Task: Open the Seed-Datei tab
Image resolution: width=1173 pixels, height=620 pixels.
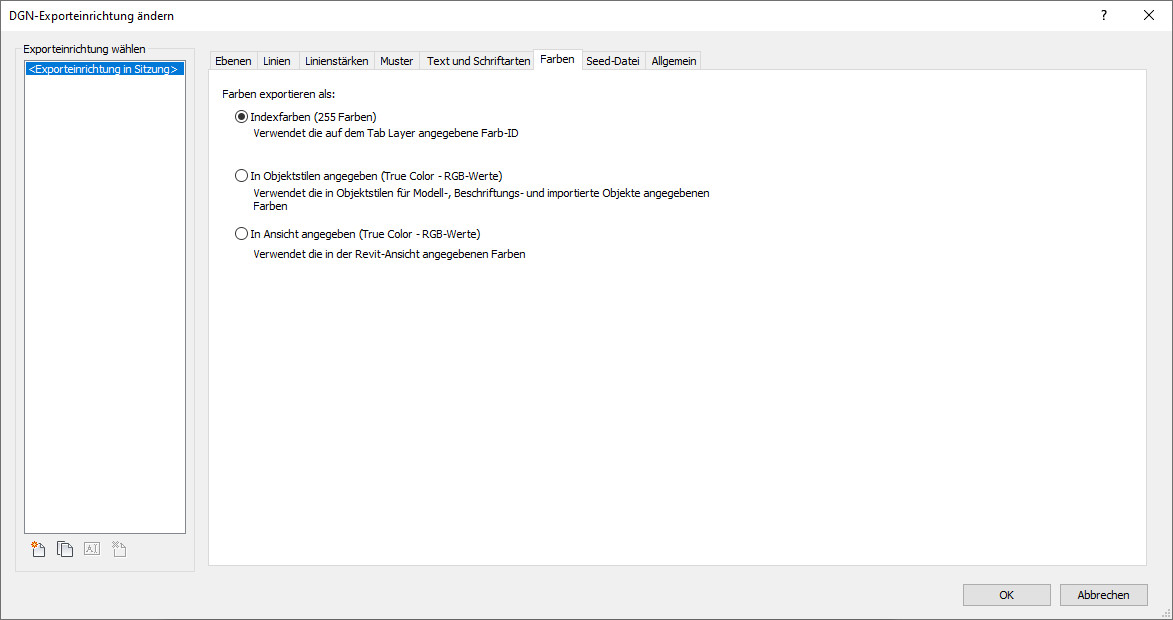Action: [x=612, y=61]
